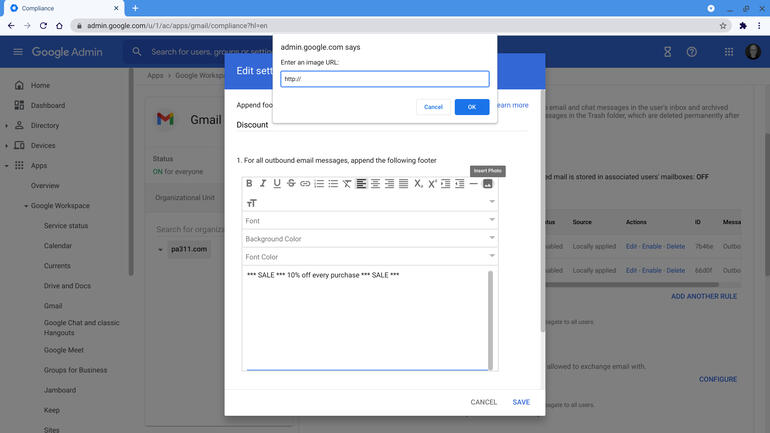Open the font size dropdown
Viewport: 770px width, 433px height.
tap(370, 202)
